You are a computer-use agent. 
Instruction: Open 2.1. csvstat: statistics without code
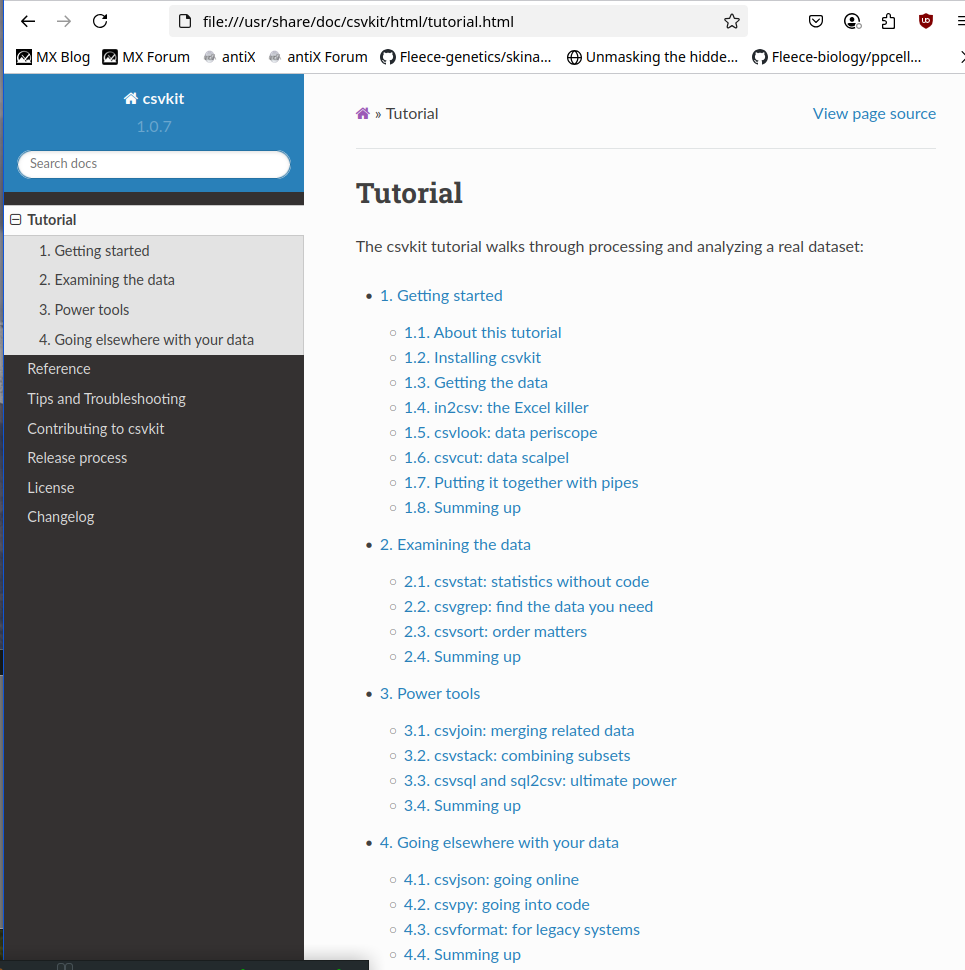tap(526, 582)
